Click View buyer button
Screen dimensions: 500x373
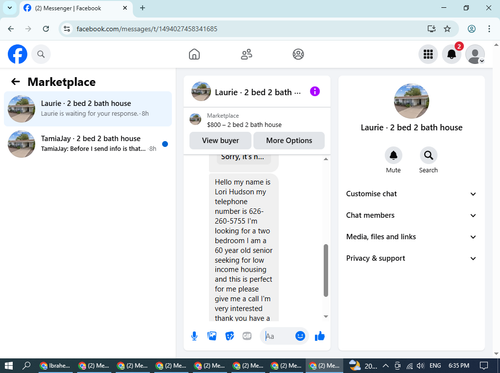pos(220,141)
